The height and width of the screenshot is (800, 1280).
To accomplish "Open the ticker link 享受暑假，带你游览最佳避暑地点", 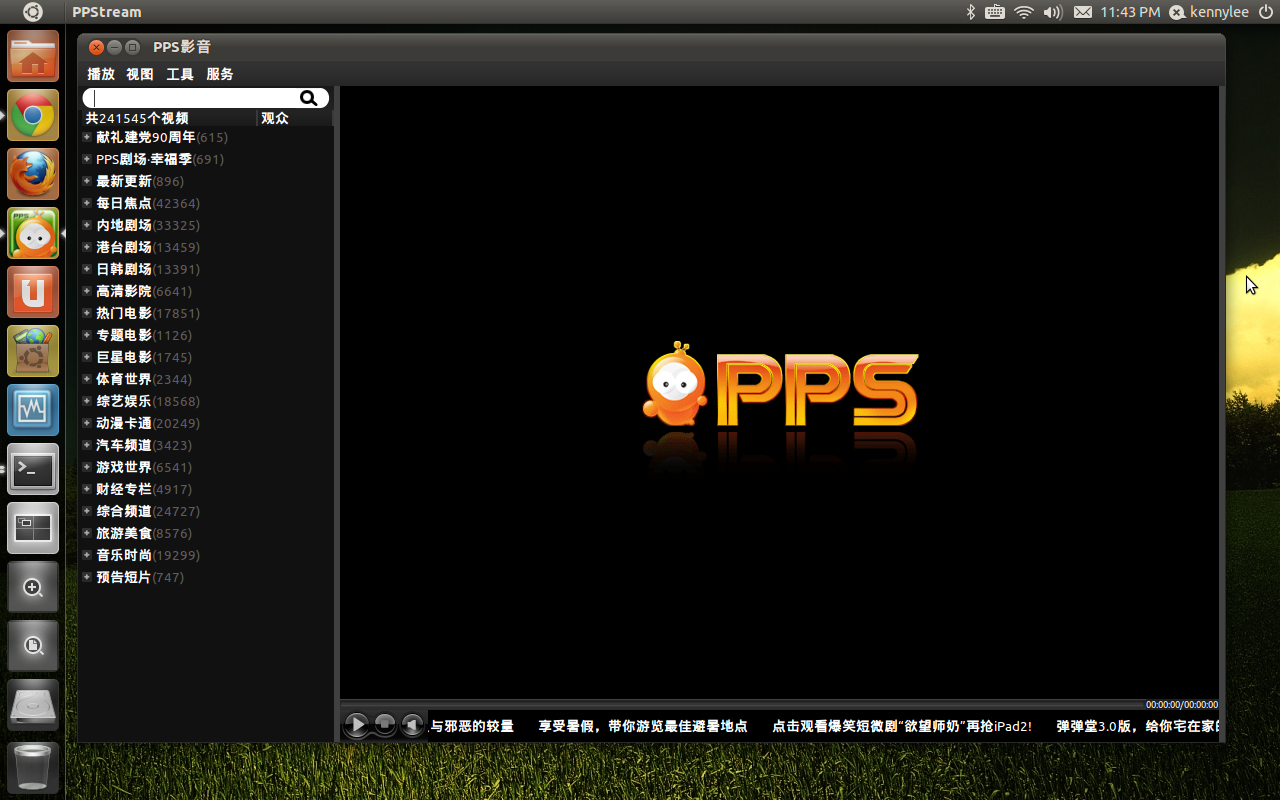I will (x=643, y=726).
